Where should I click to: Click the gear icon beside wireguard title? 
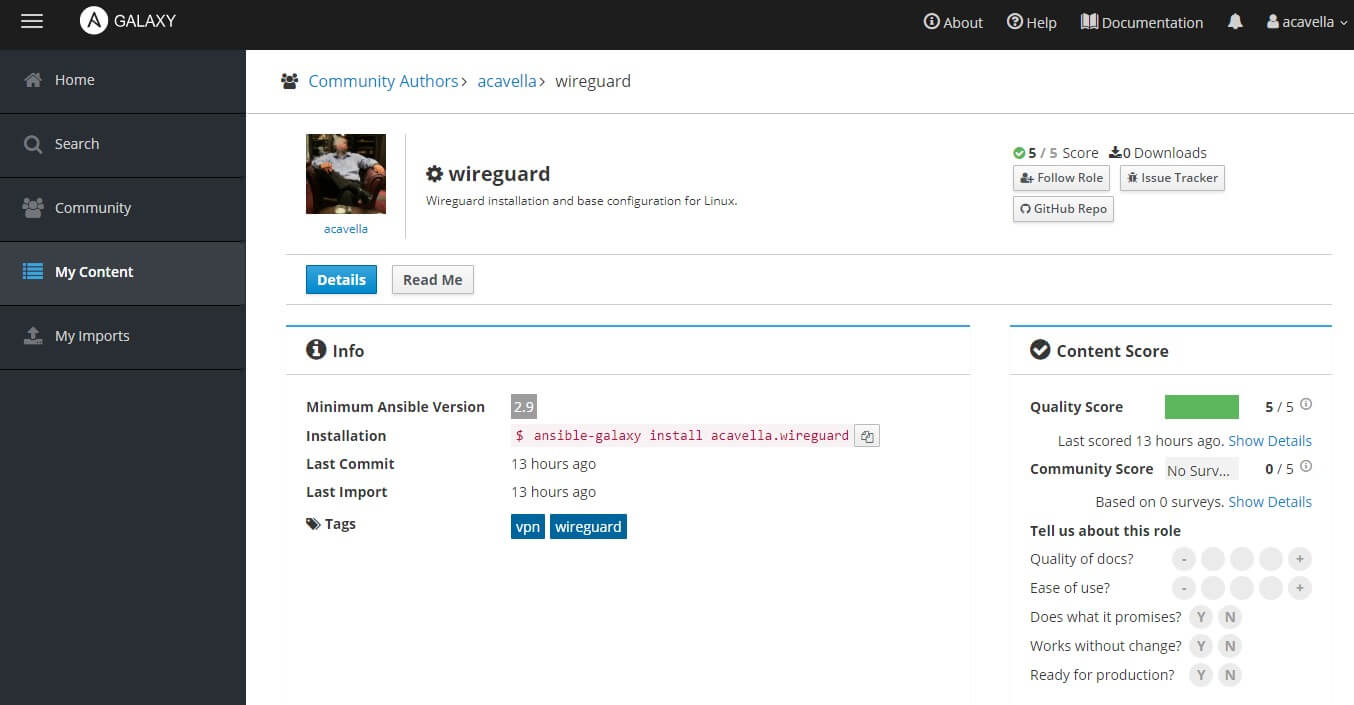coord(434,174)
